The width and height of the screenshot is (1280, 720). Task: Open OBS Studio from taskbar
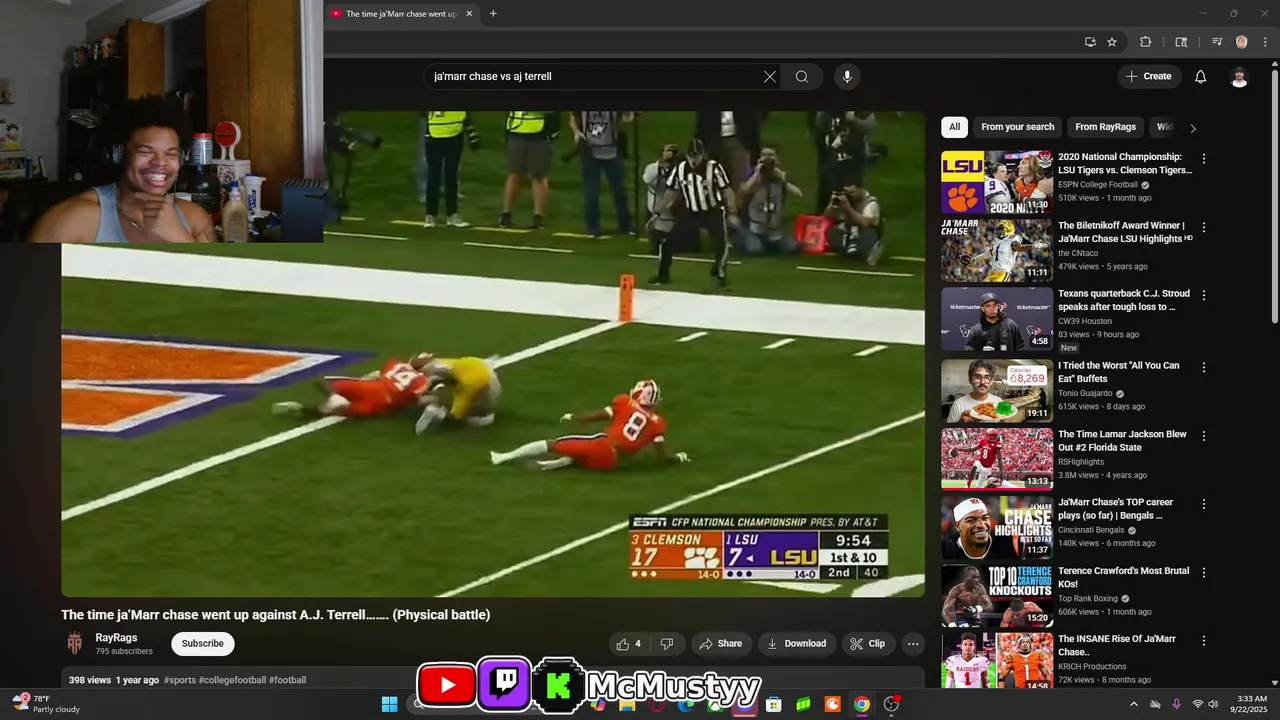pyautogui.click(x=891, y=704)
